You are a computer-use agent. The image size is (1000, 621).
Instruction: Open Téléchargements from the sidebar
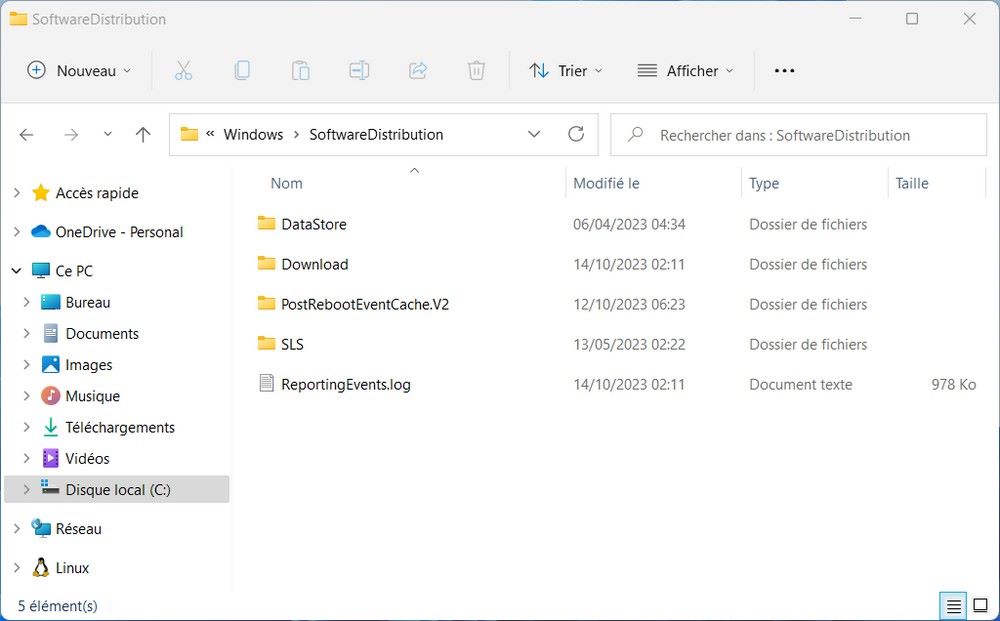tap(120, 427)
